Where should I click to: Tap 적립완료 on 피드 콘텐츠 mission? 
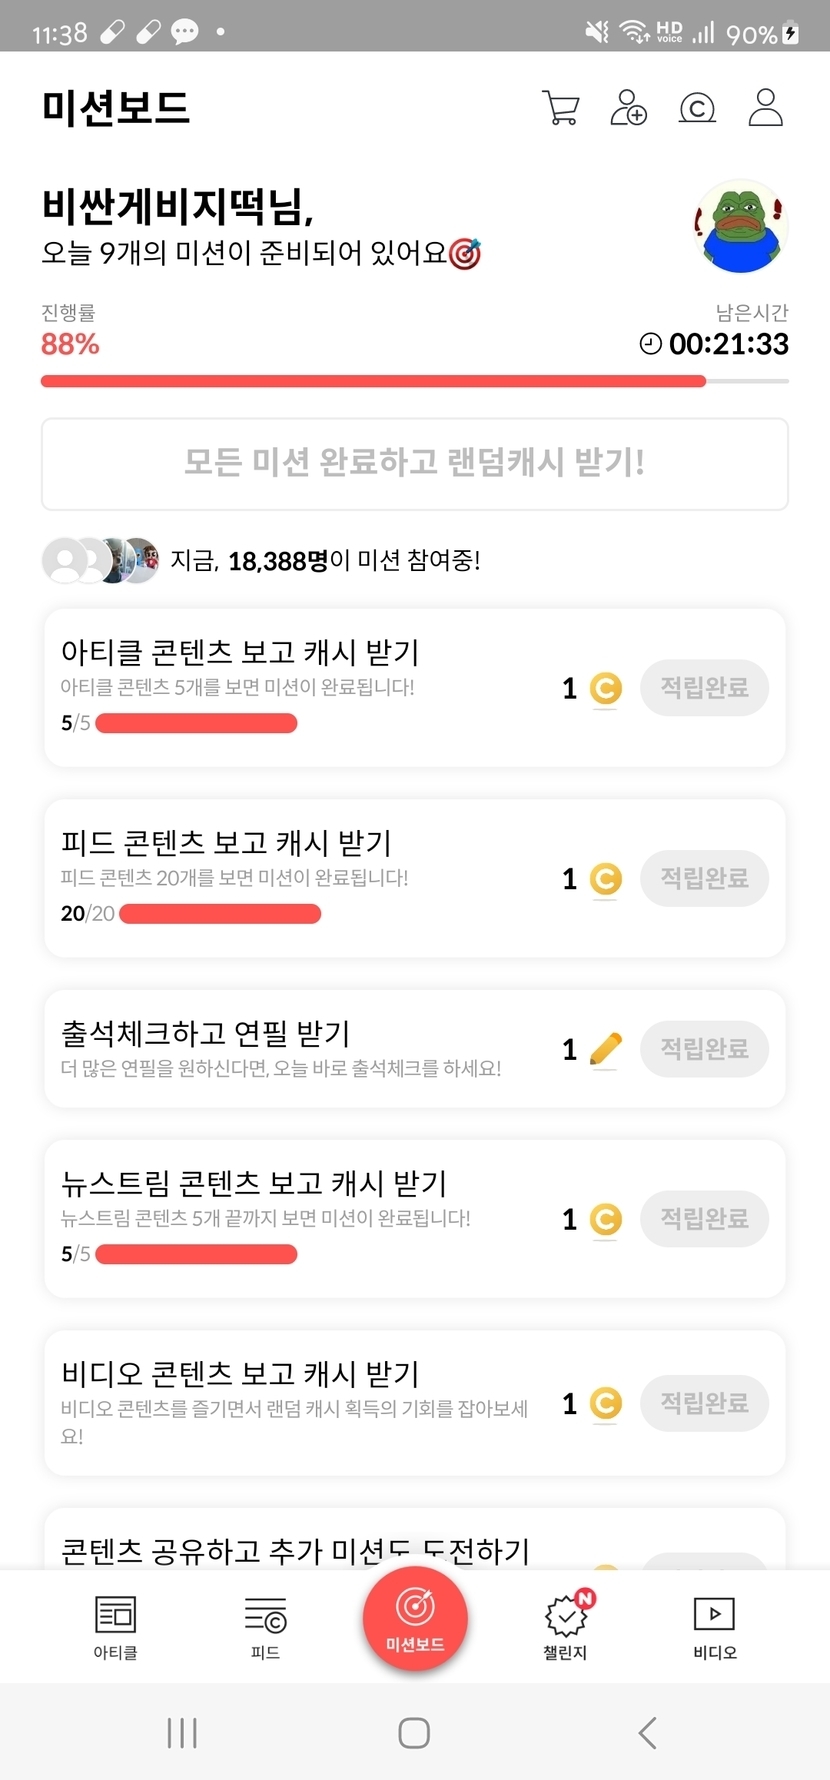[x=704, y=879]
